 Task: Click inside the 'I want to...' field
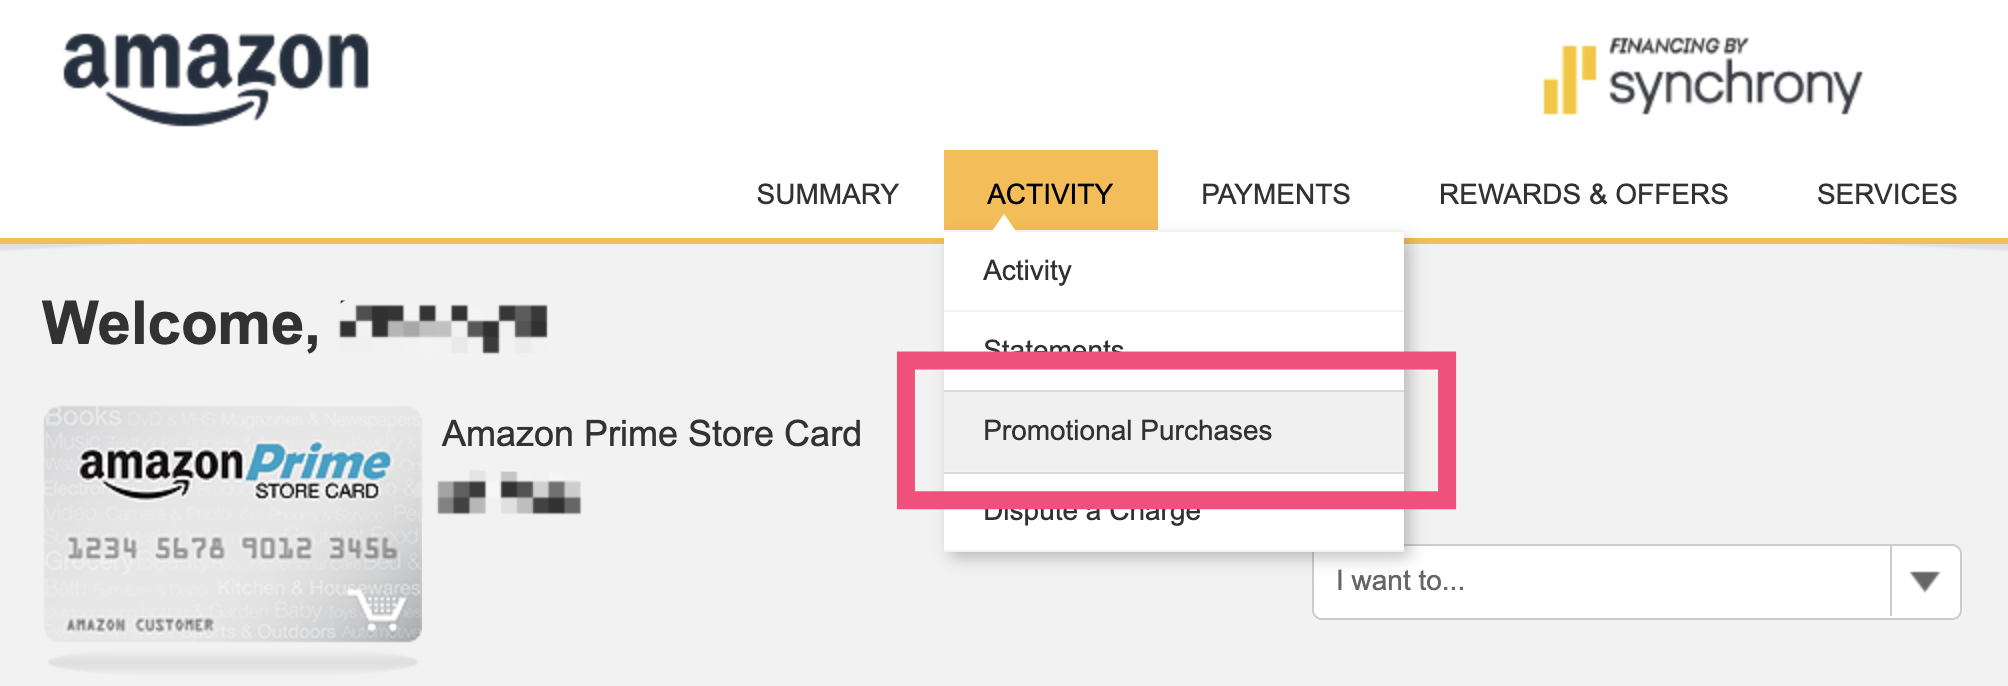[x=1500, y=581]
